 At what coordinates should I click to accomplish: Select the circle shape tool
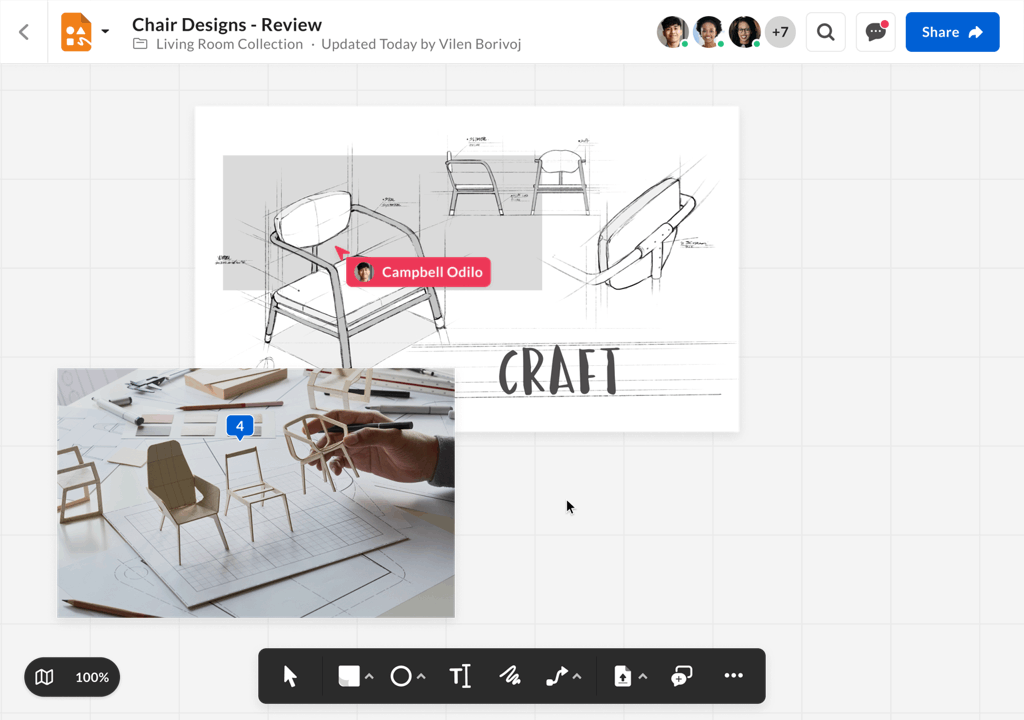click(400, 676)
